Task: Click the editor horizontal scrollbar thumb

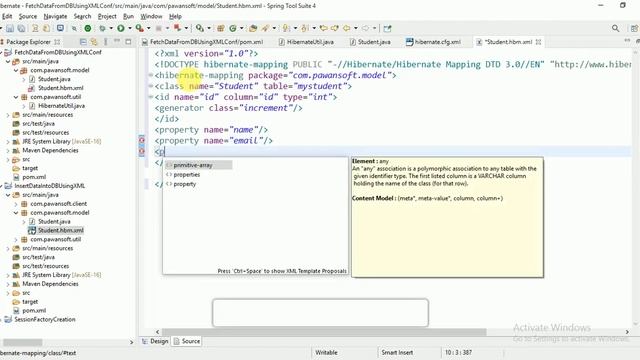Action: (324, 332)
